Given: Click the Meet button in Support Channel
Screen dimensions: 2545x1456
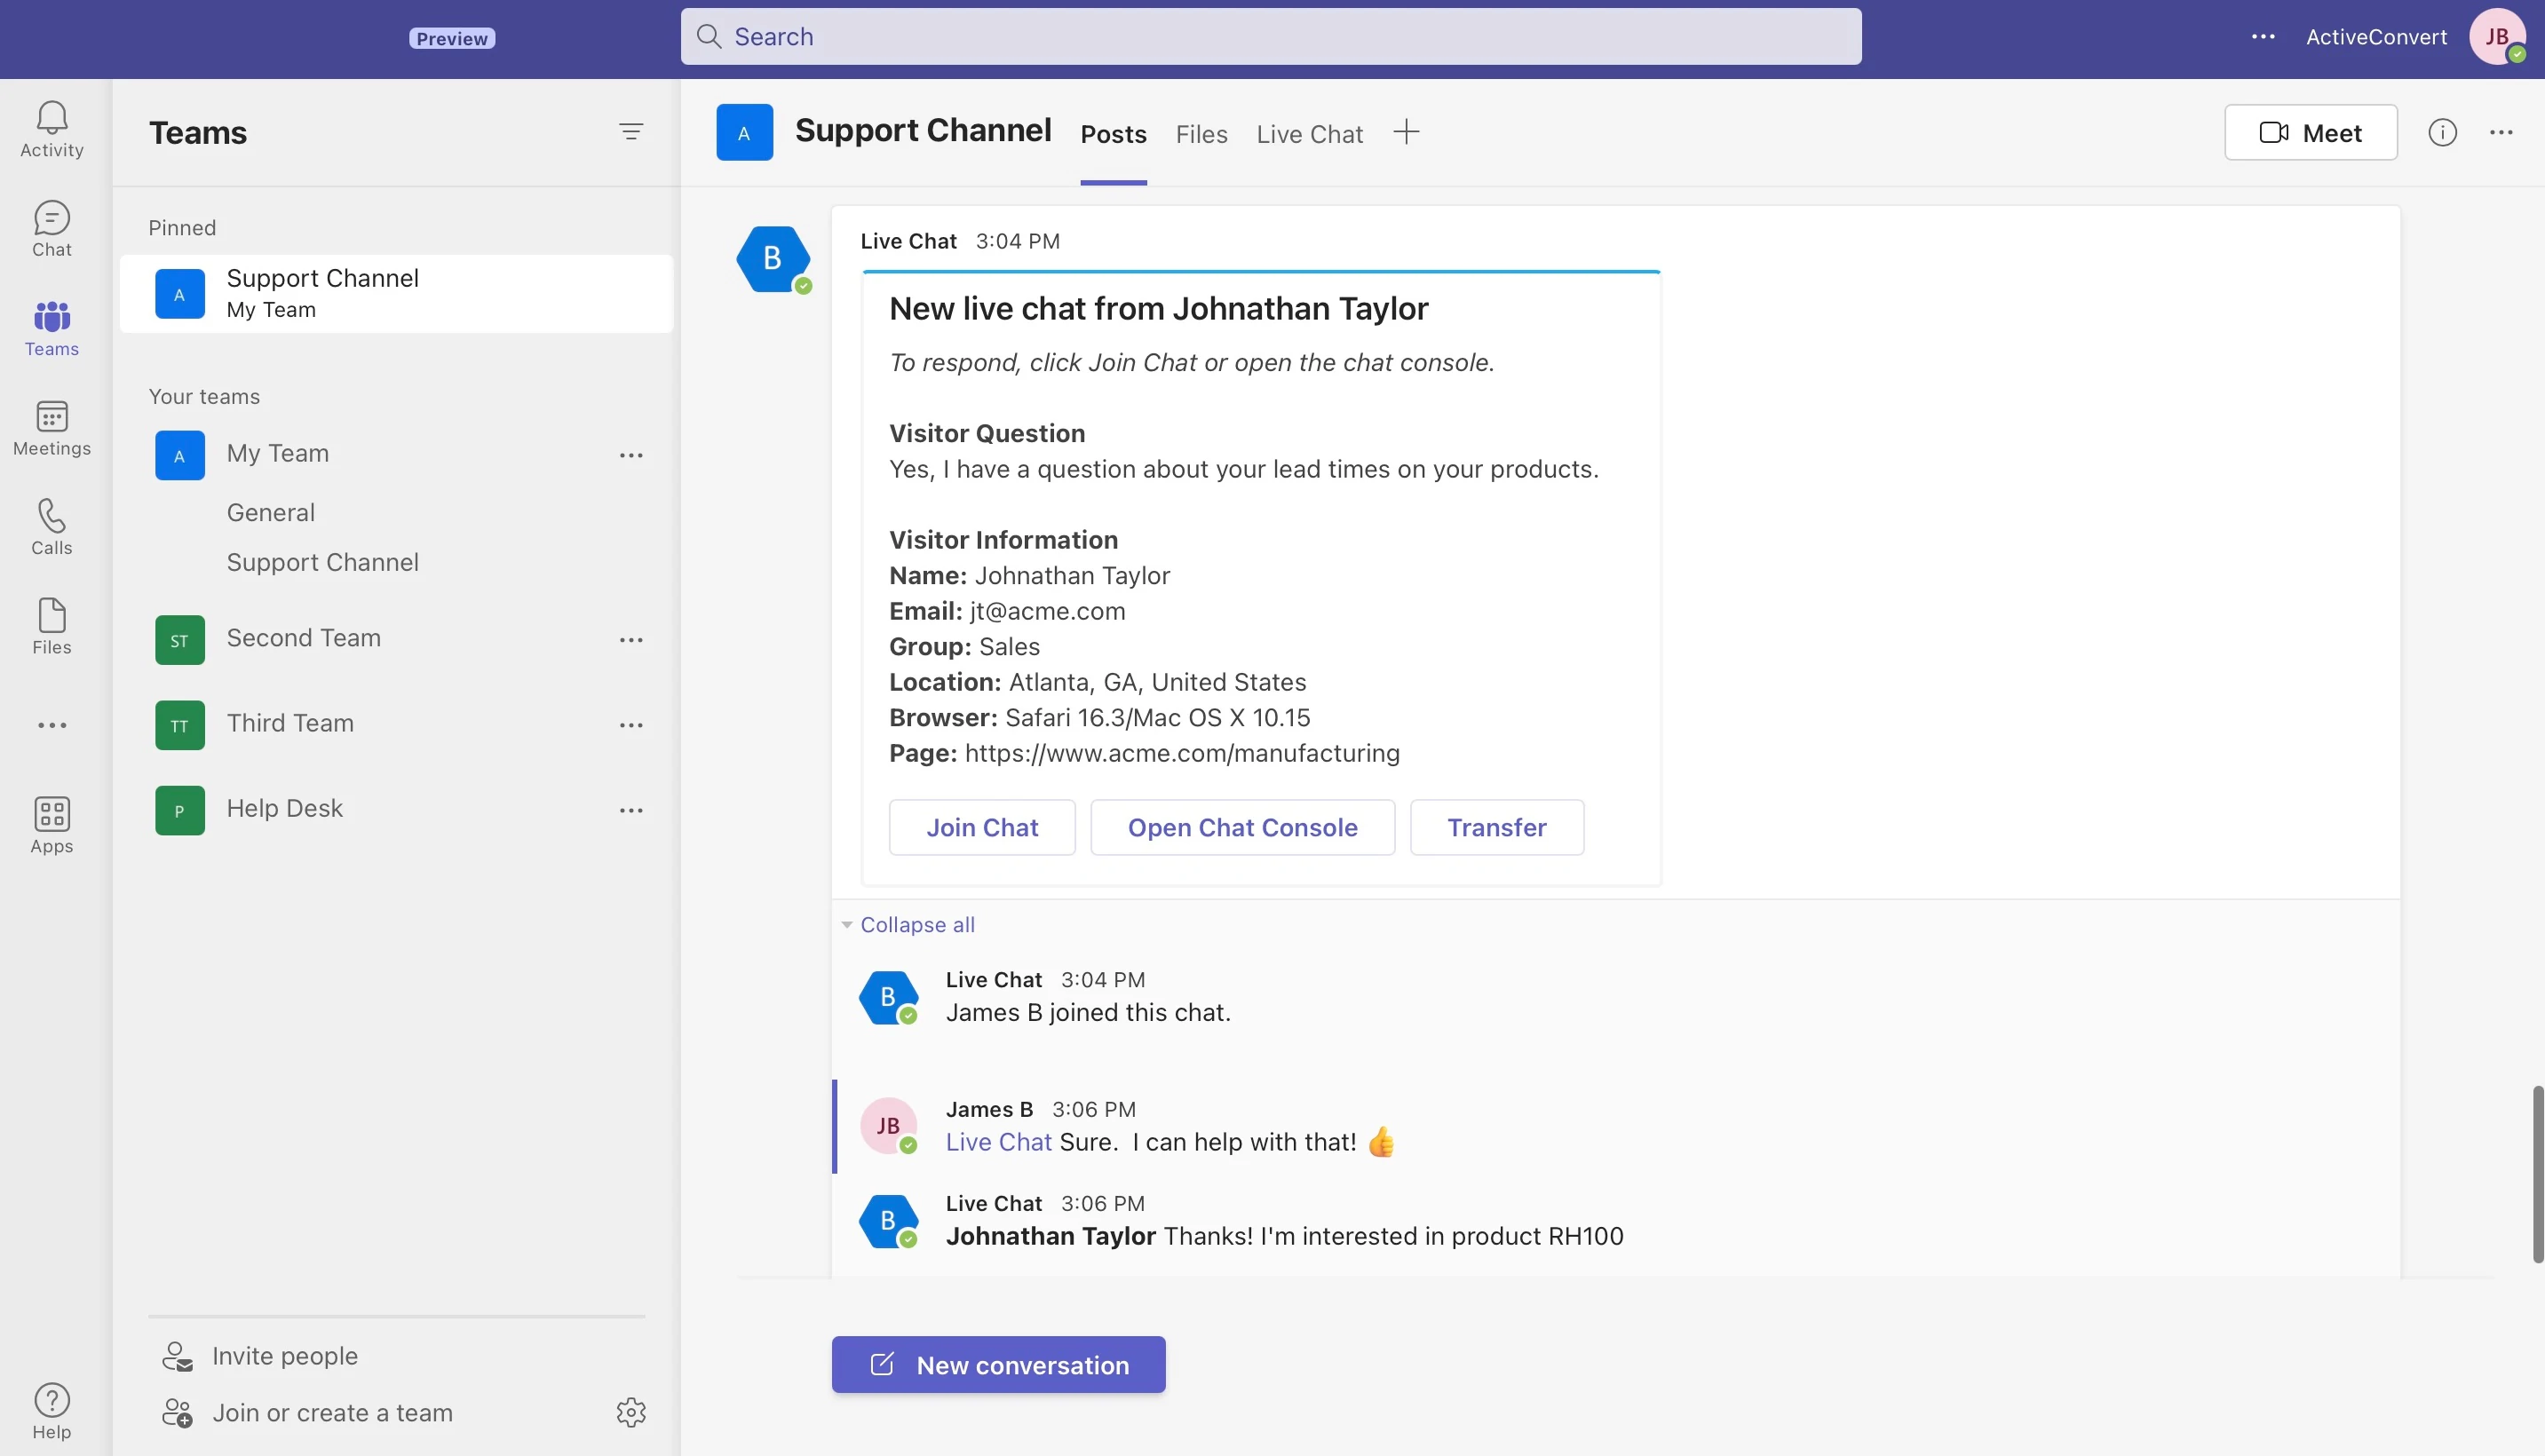Looking at the screenshot, I should (x=2309, y=131).
